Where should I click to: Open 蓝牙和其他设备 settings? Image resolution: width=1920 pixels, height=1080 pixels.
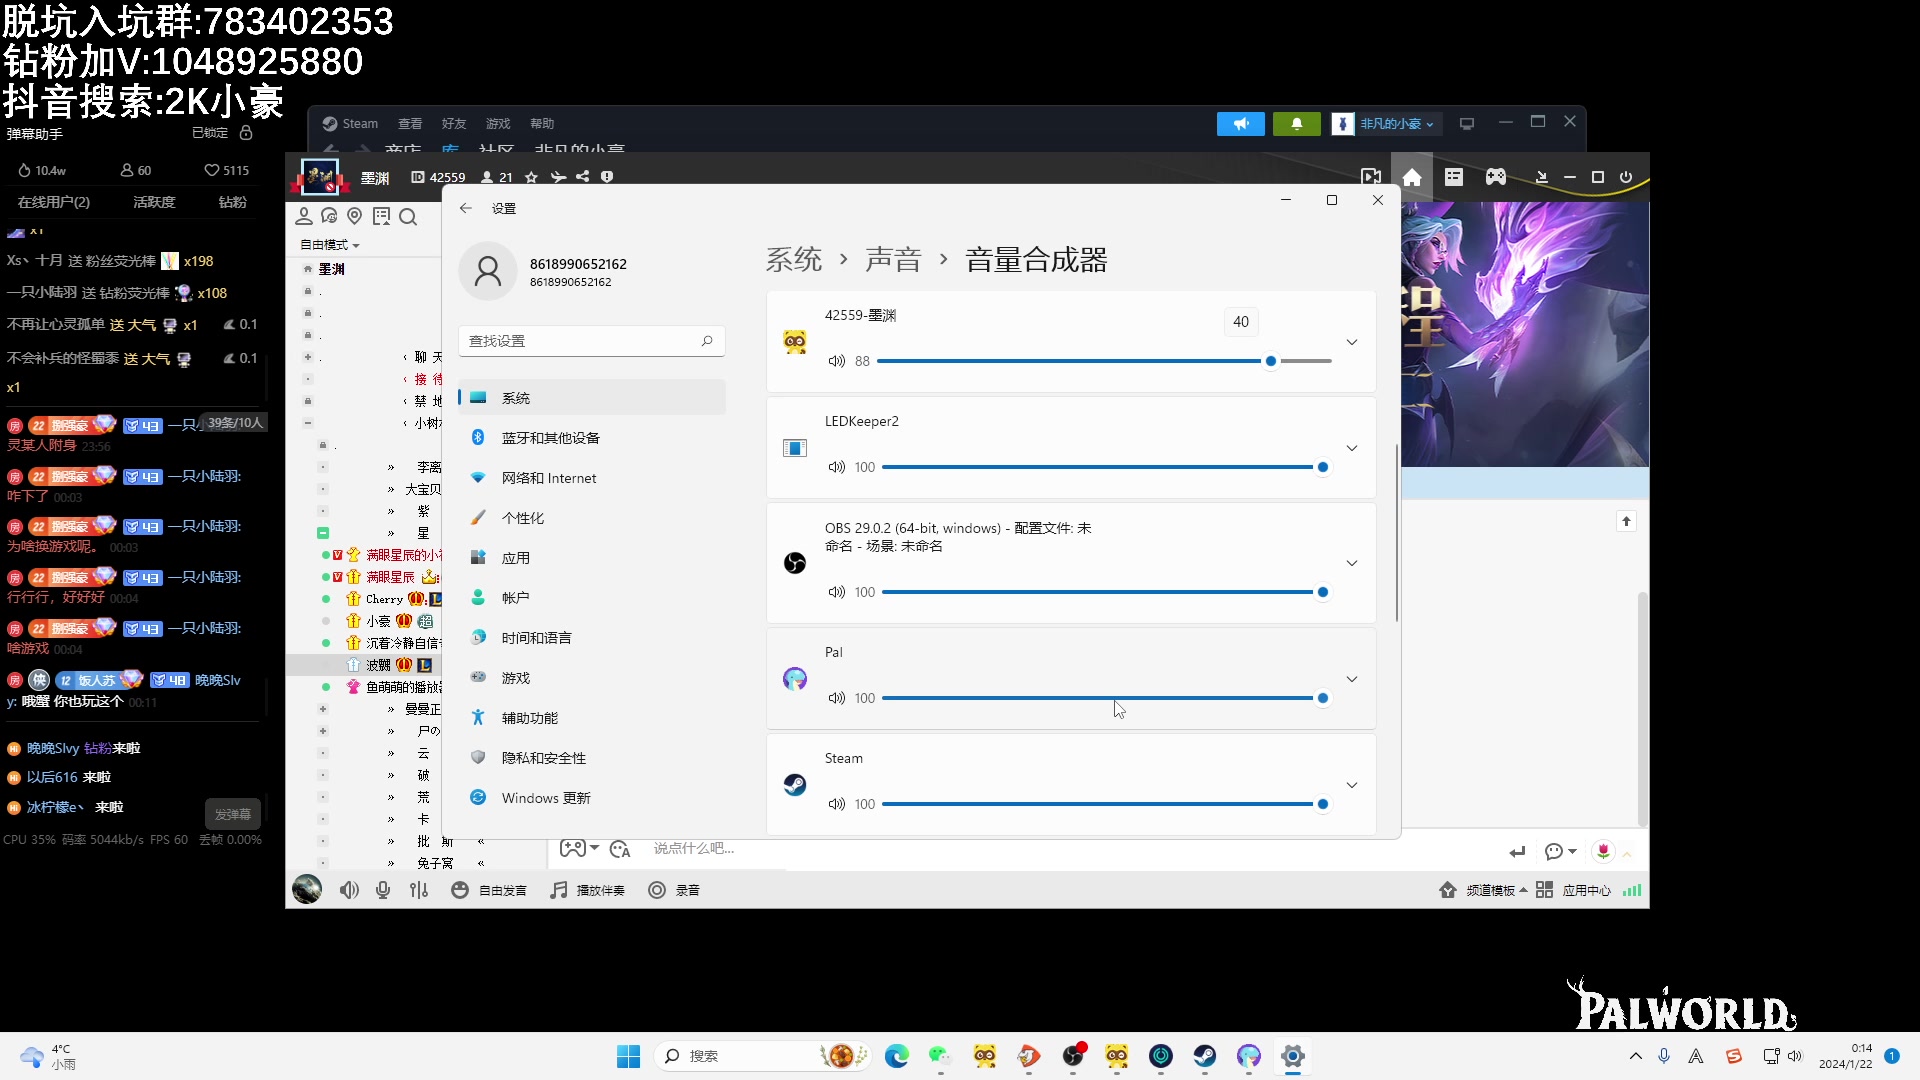point(591,438)
